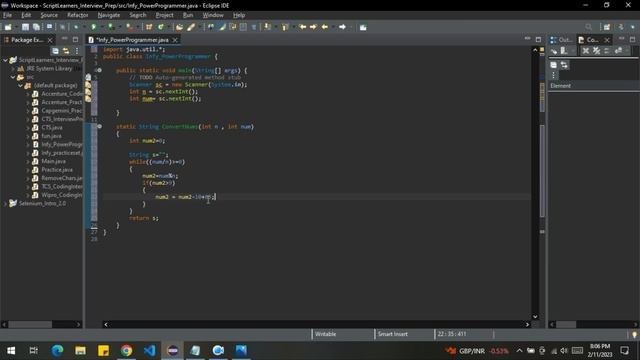
Task: Open the File menu
Action: [7, 15]
